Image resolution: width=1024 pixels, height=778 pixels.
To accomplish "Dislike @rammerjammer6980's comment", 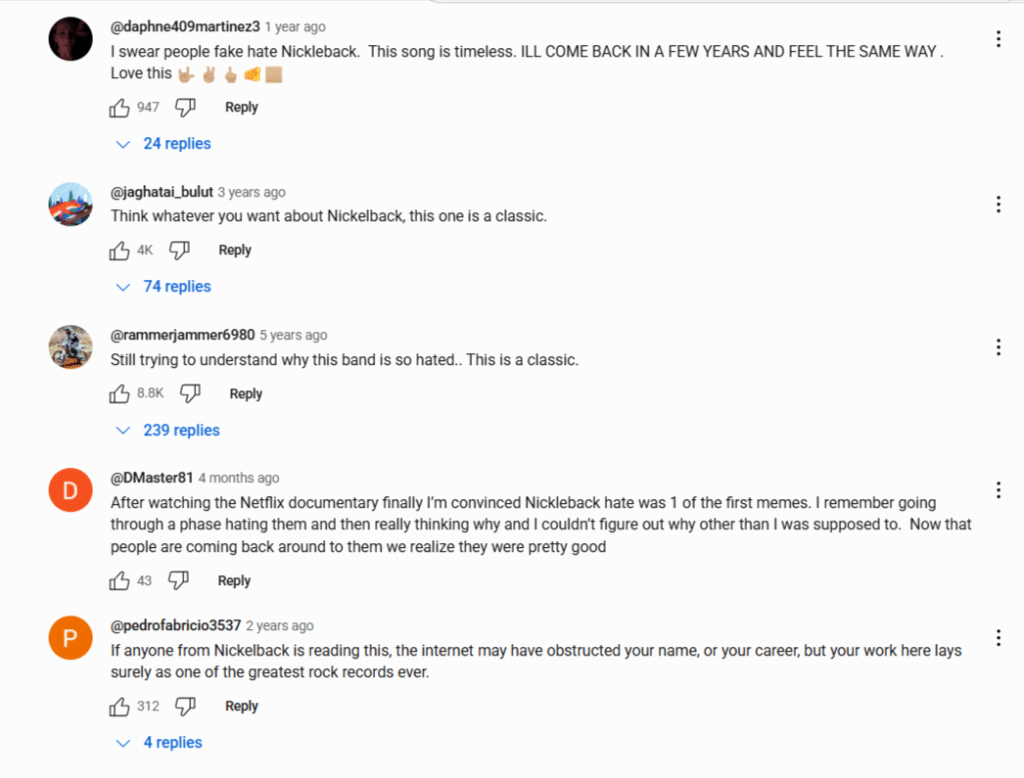I will pyautogui.click(x=190, y=393).
